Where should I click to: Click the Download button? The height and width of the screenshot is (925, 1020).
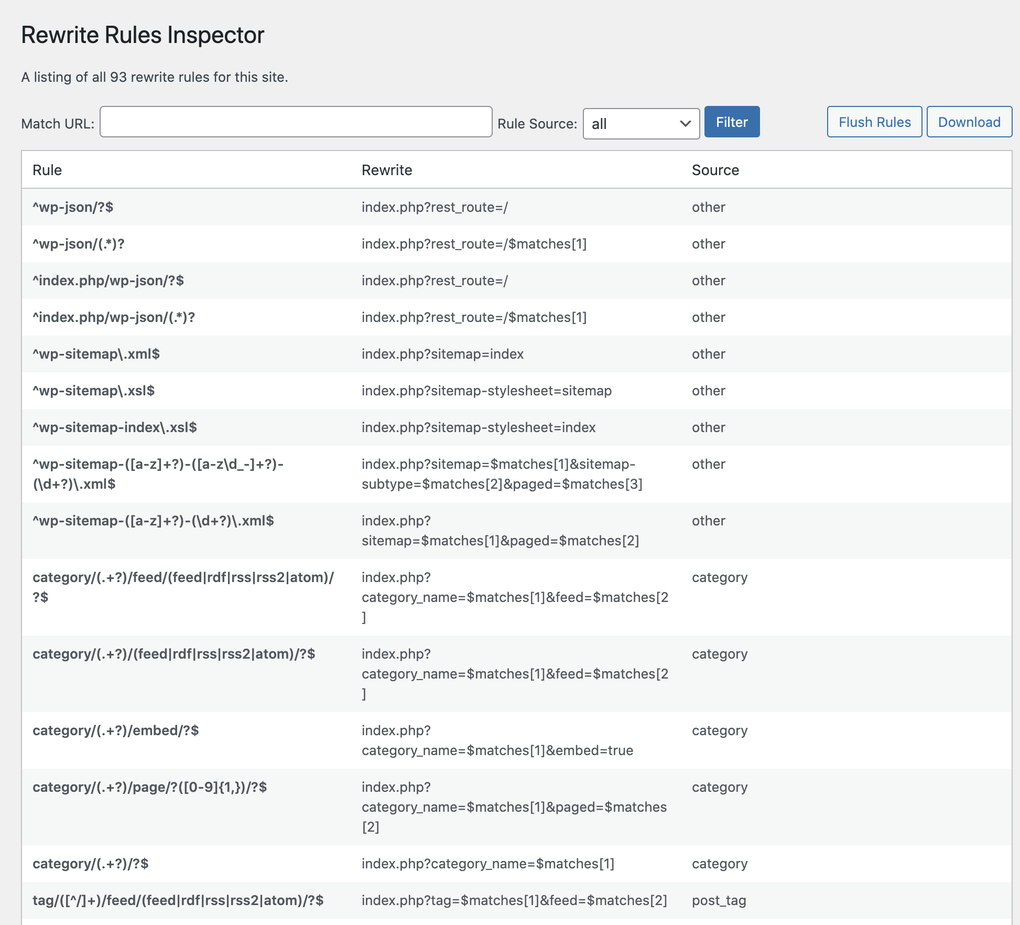click(x=969, y=122)
